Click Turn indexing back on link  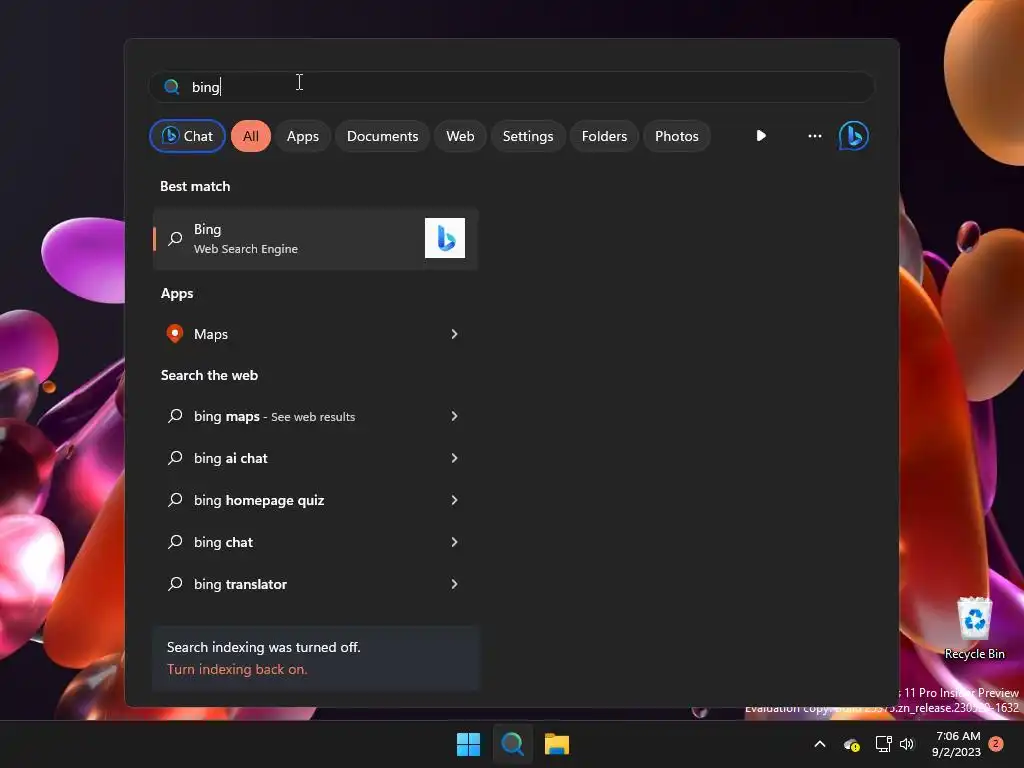click(x=237, y=669)
